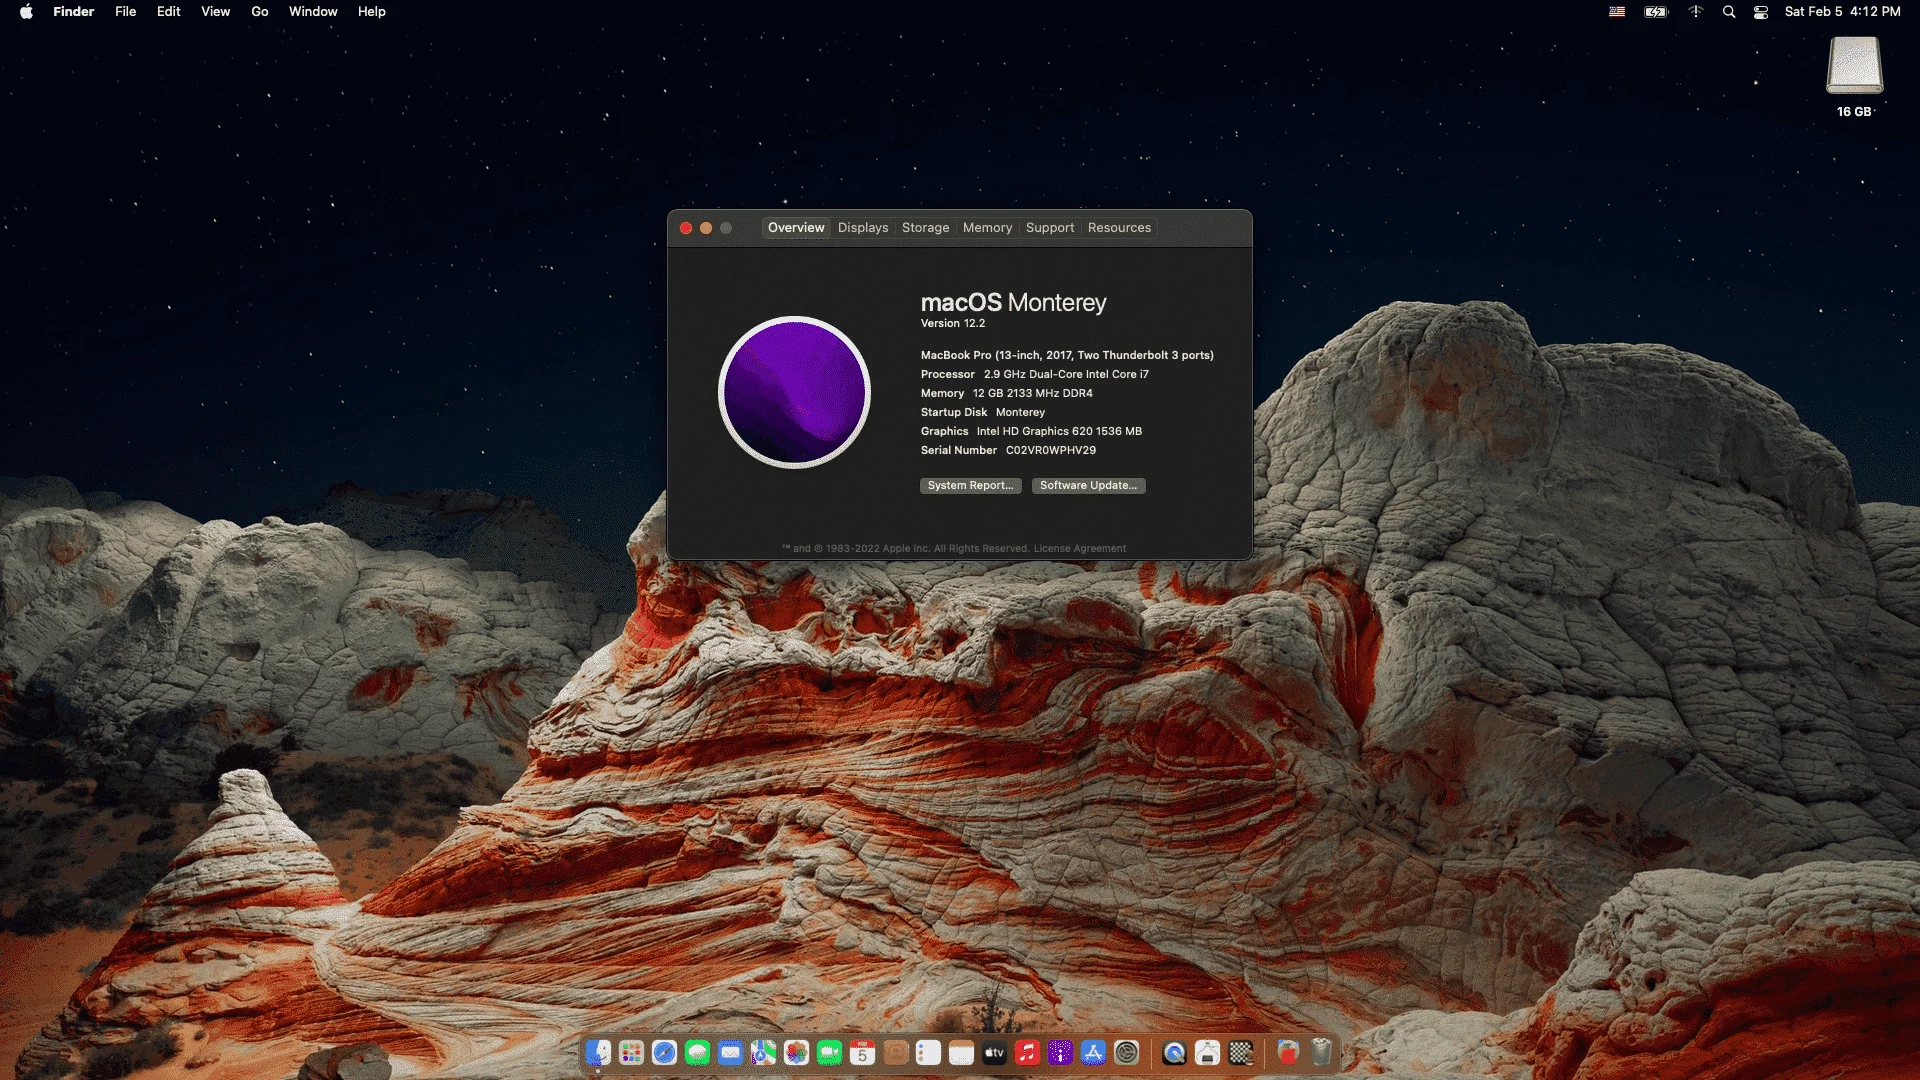Open Maps from the Dock
Image resolution: width=1920 pixels, height=1080 pixels.
[764, 1052]
